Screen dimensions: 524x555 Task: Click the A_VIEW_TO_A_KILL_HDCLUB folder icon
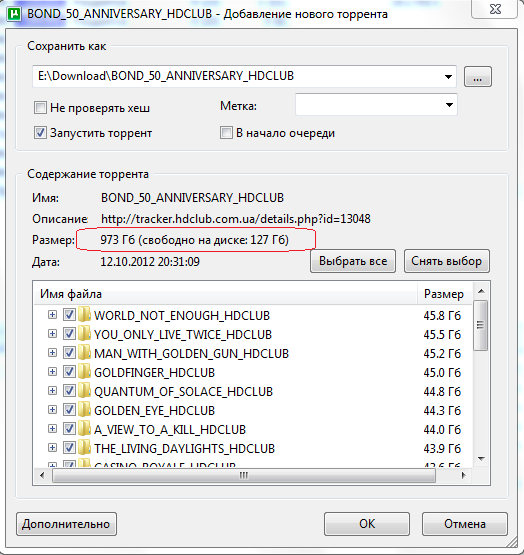(84, 429)
